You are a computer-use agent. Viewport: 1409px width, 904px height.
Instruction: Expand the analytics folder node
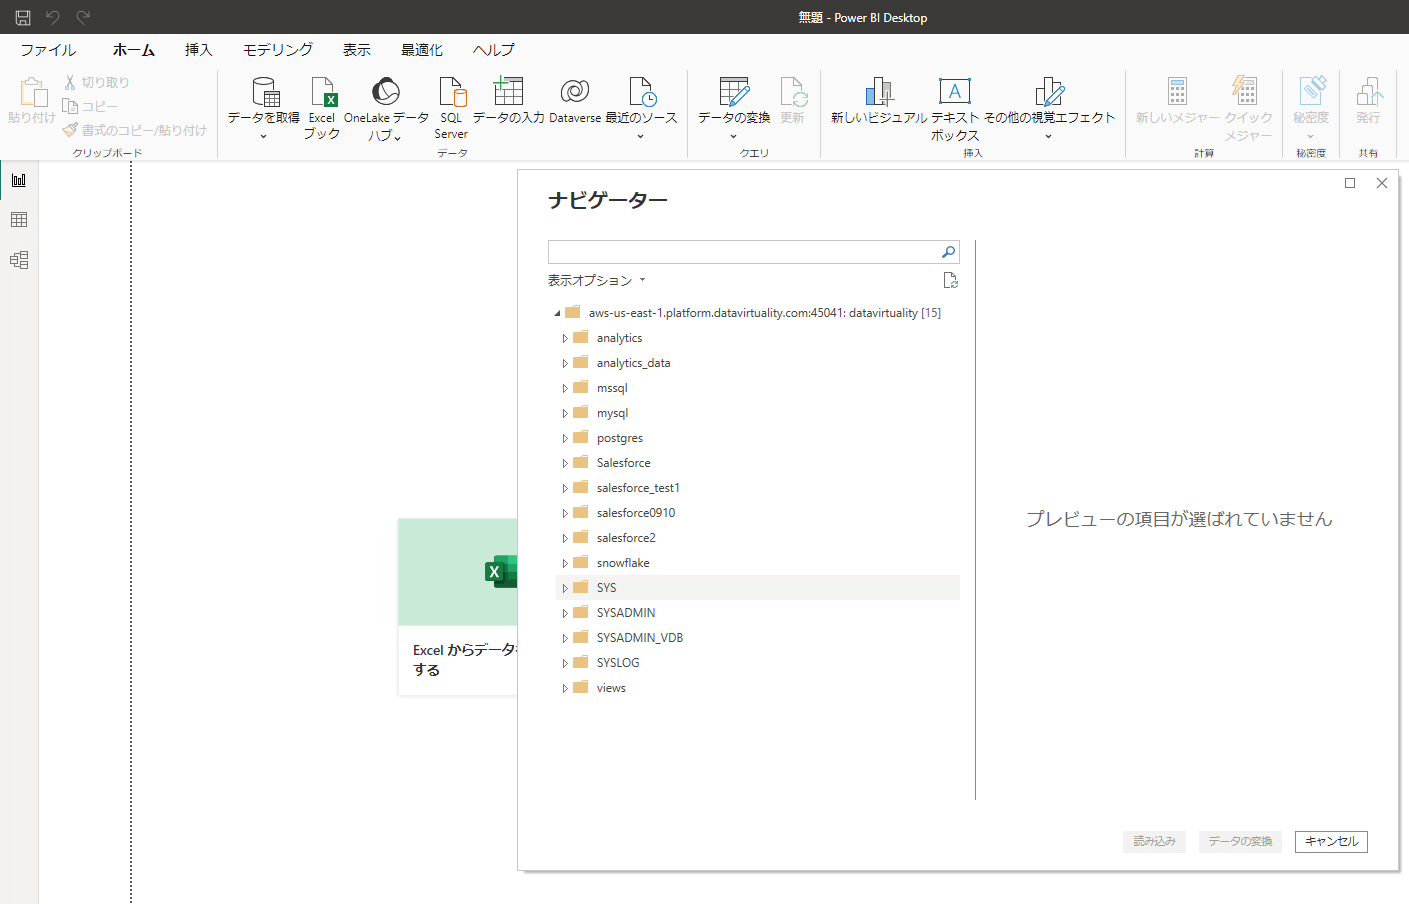pos(565,339)
